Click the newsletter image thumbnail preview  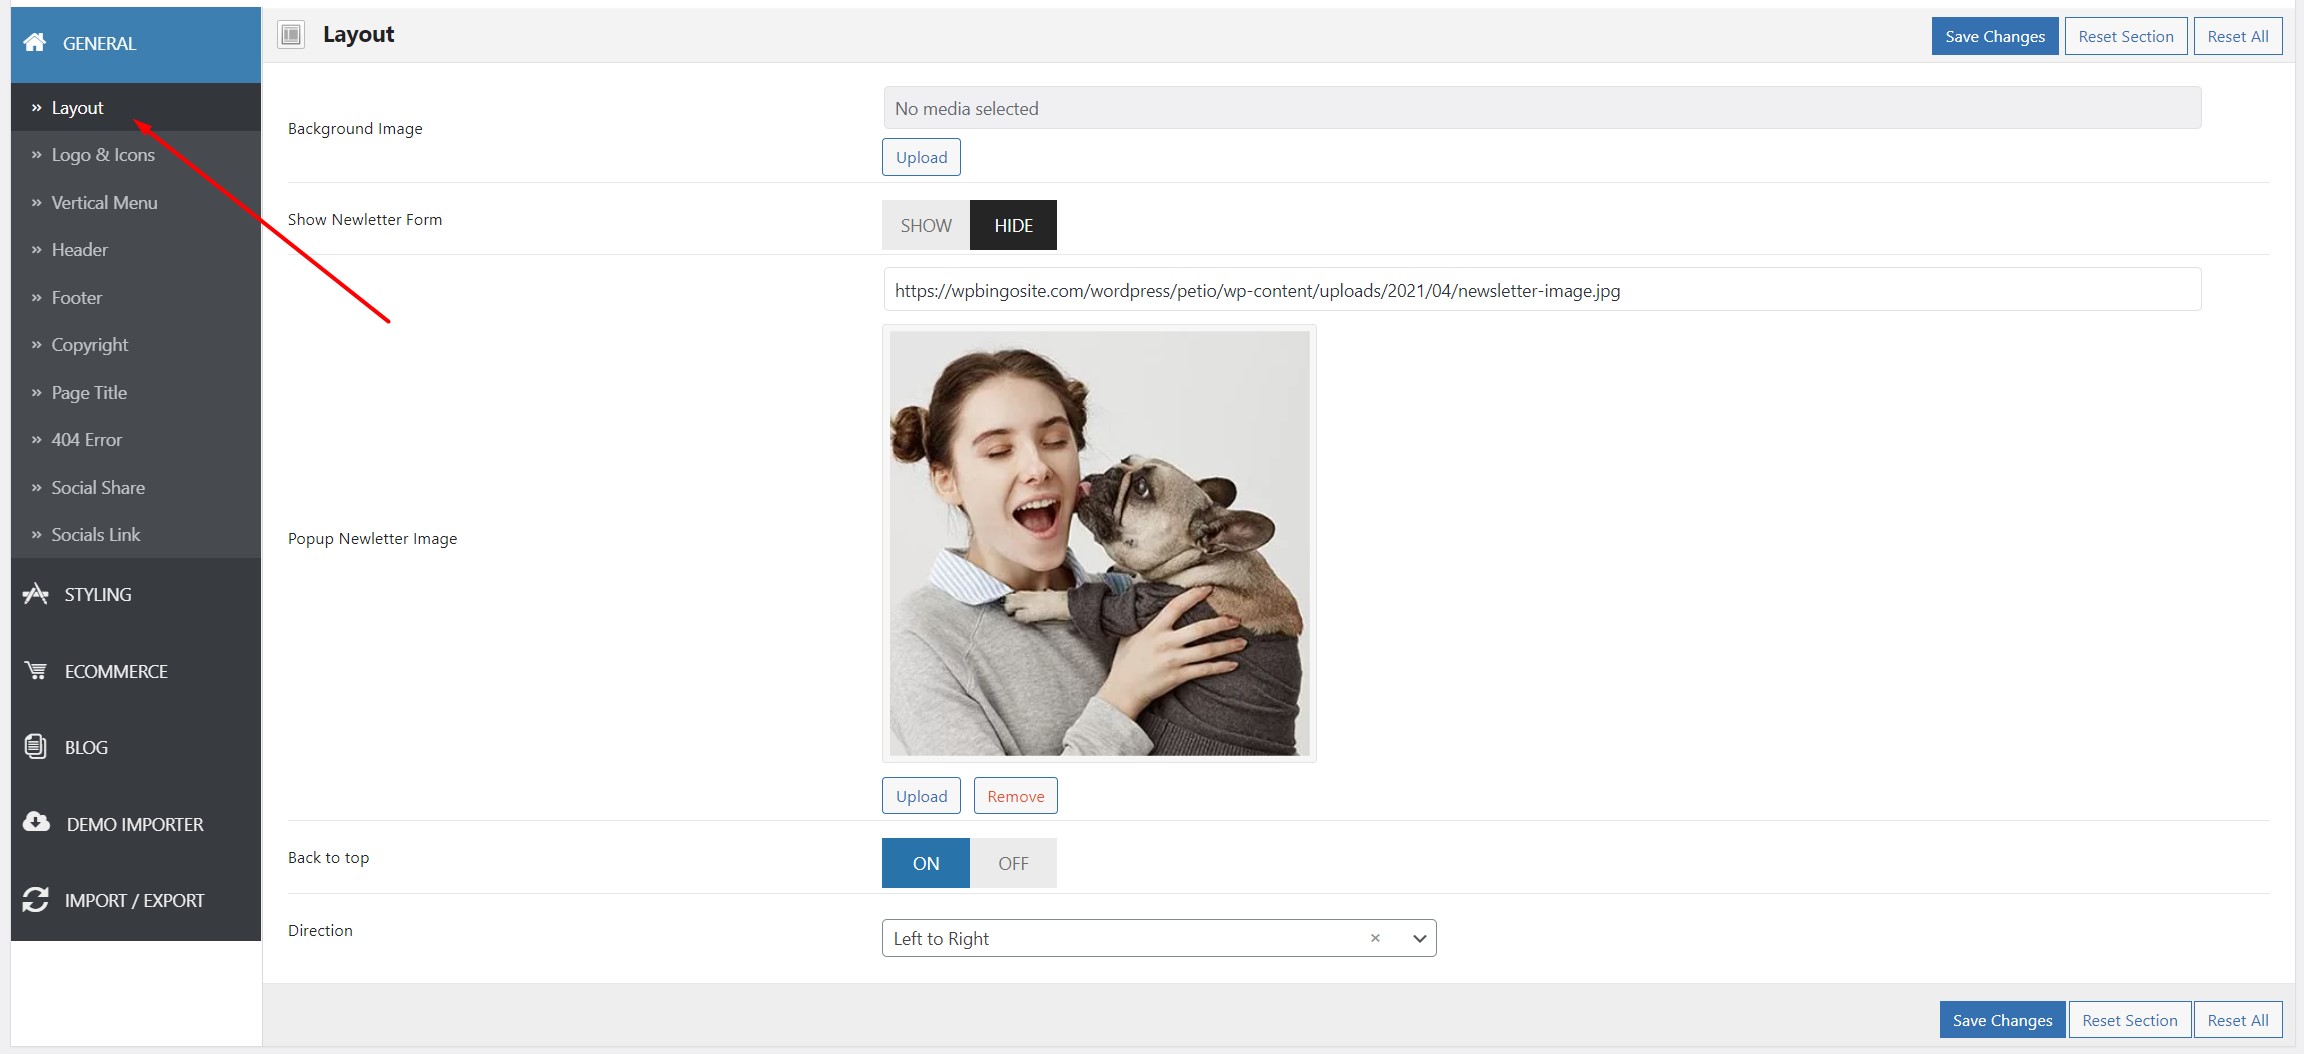pyautogui.click(x=1099, y=543)
